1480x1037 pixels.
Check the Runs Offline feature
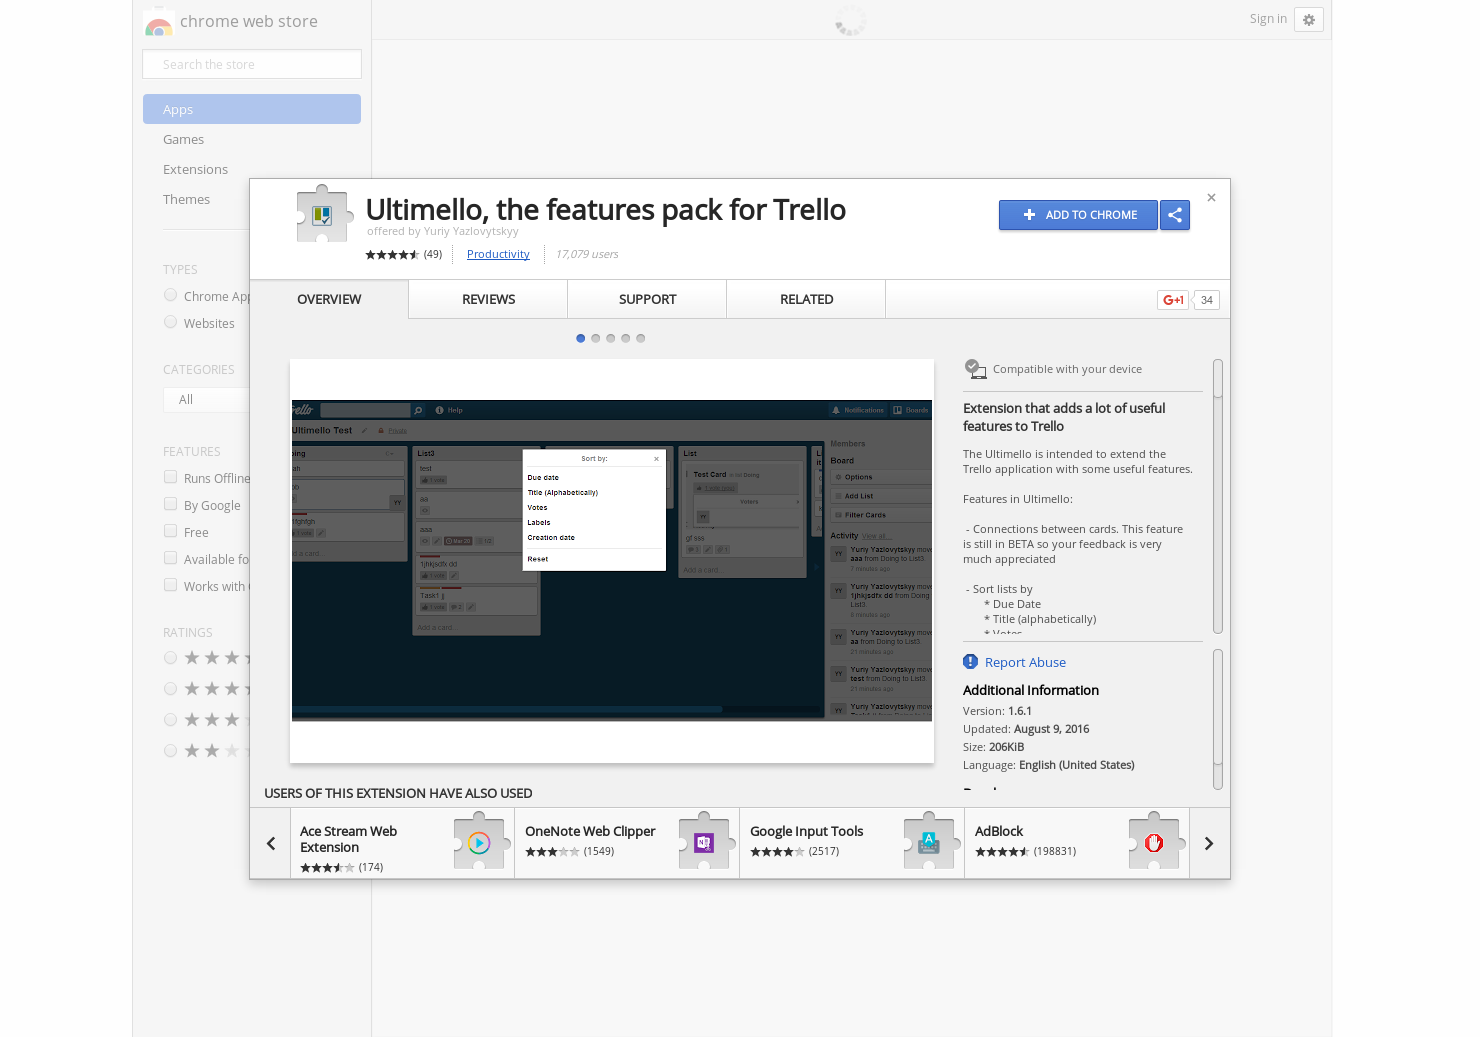(171, 477)
